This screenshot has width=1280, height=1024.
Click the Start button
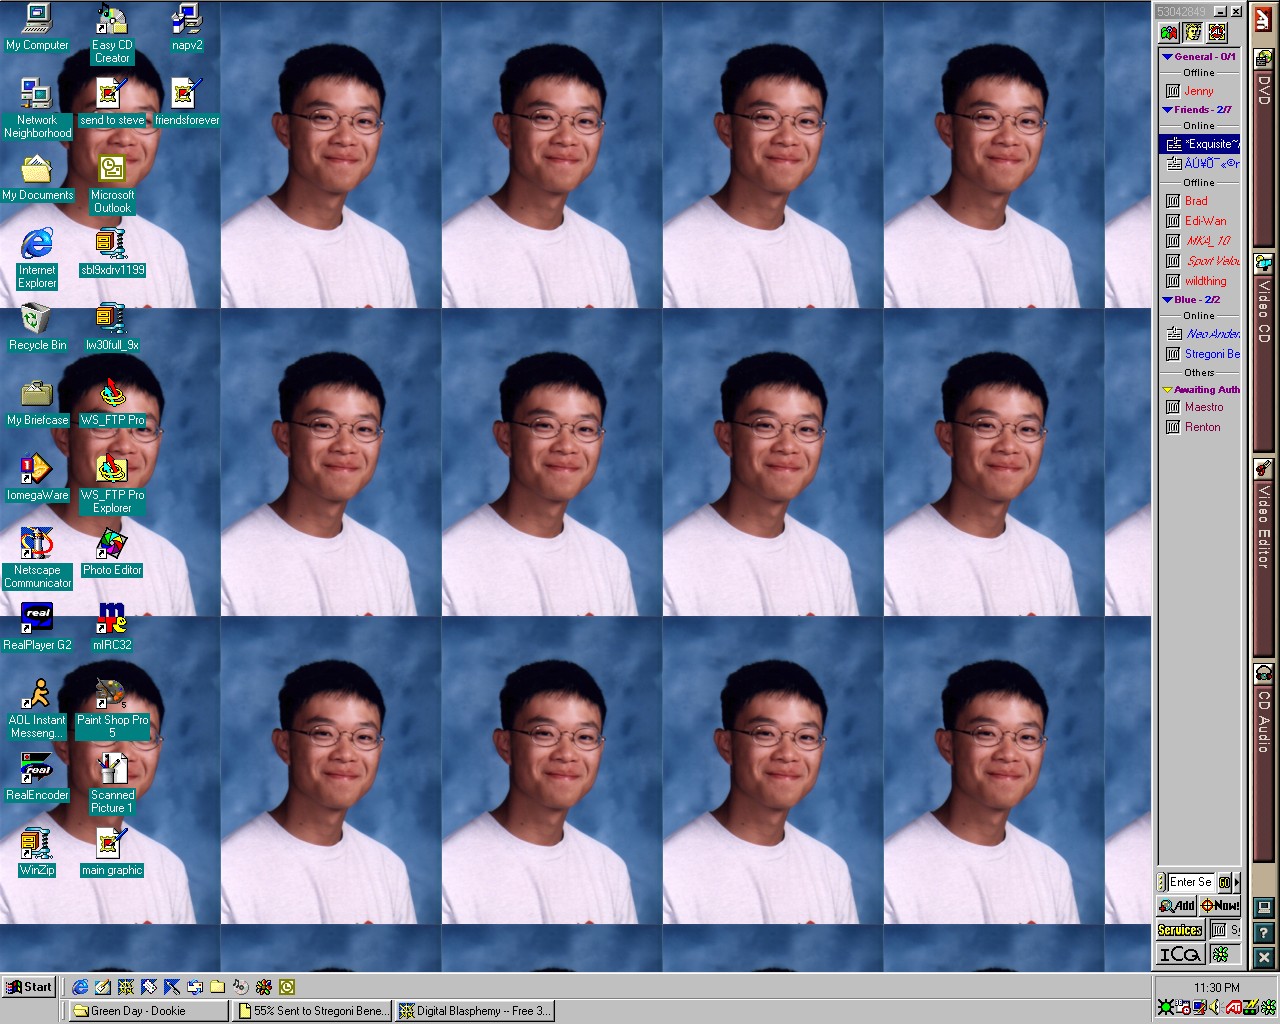click(29, 986)
